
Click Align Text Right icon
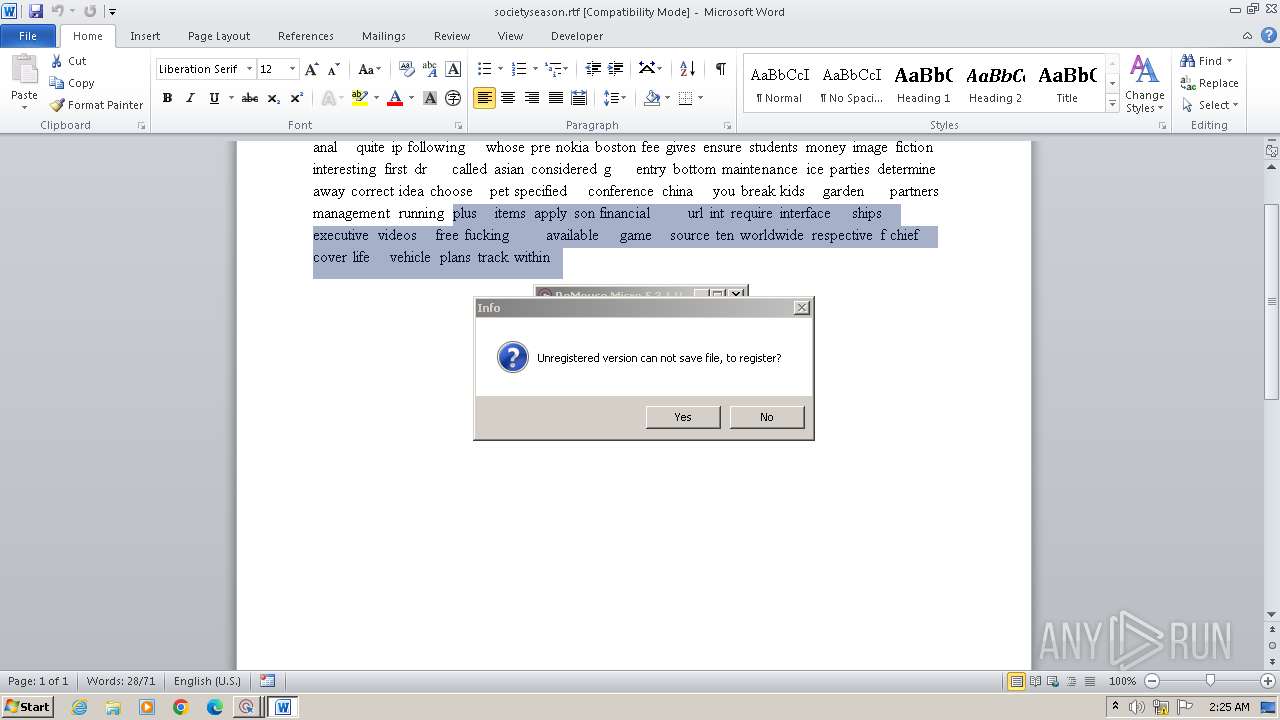pyautogui.click(x=532, y=98)
